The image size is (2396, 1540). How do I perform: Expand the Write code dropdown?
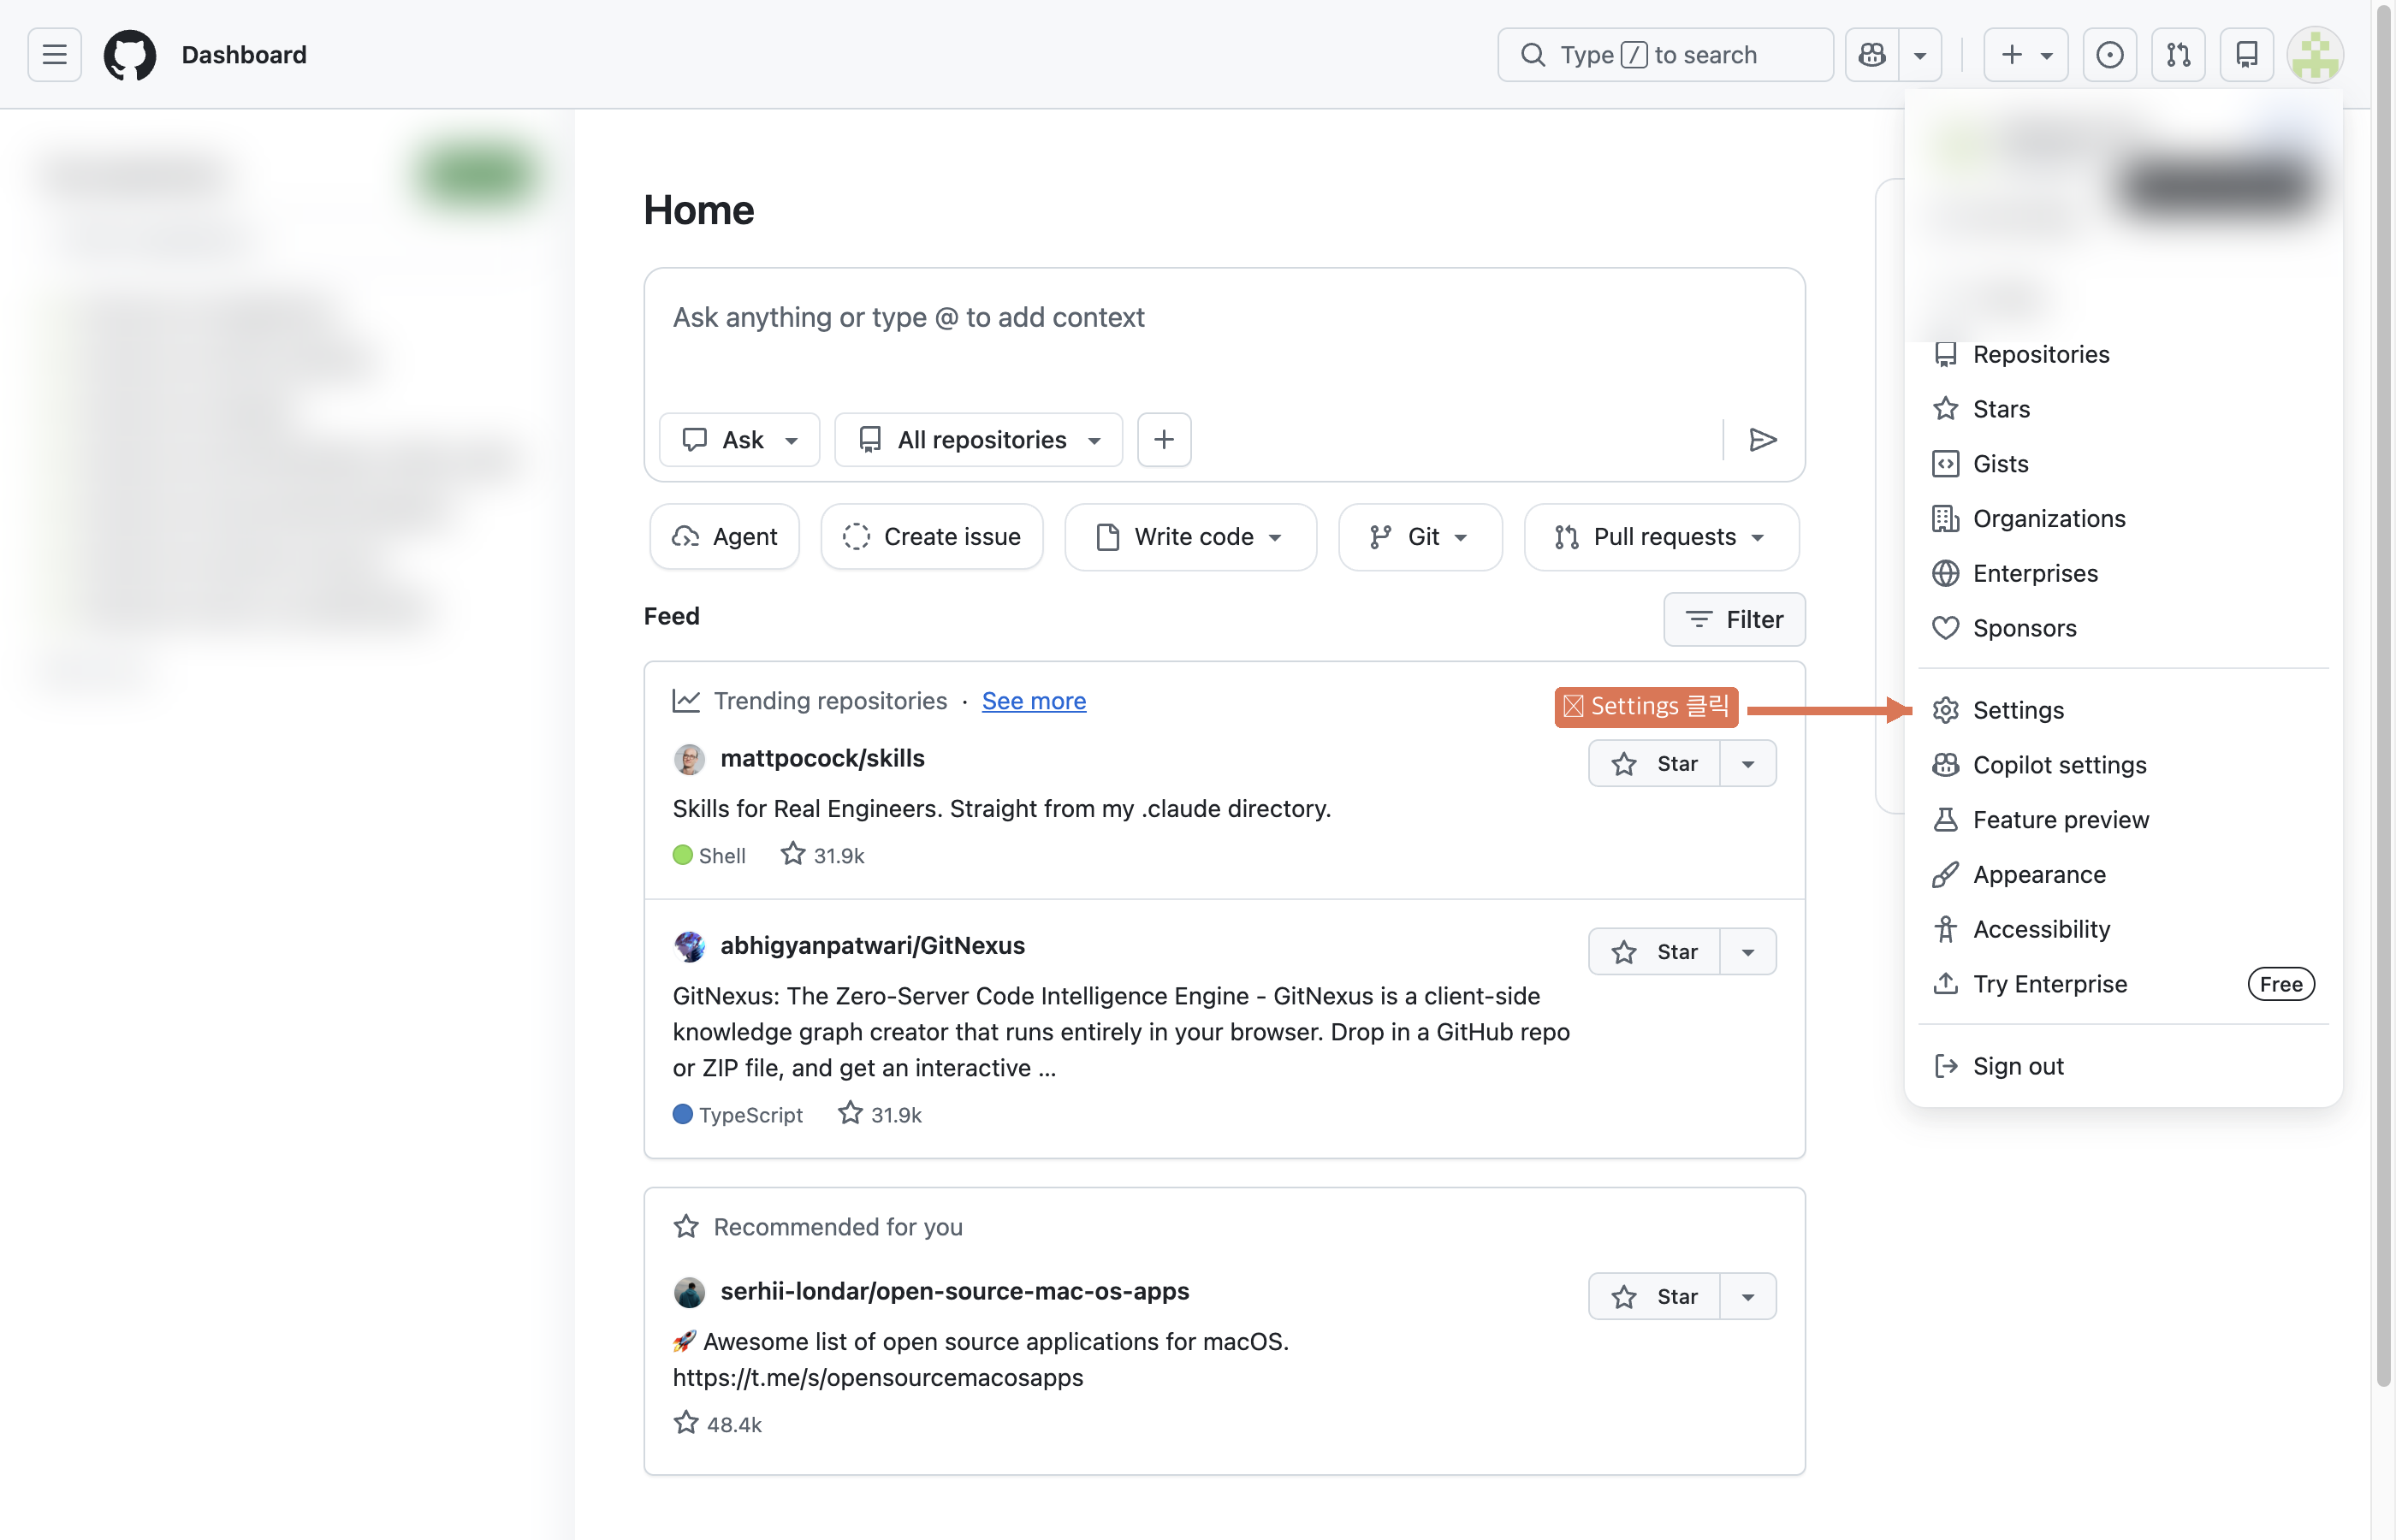(x=1190, y=537)
